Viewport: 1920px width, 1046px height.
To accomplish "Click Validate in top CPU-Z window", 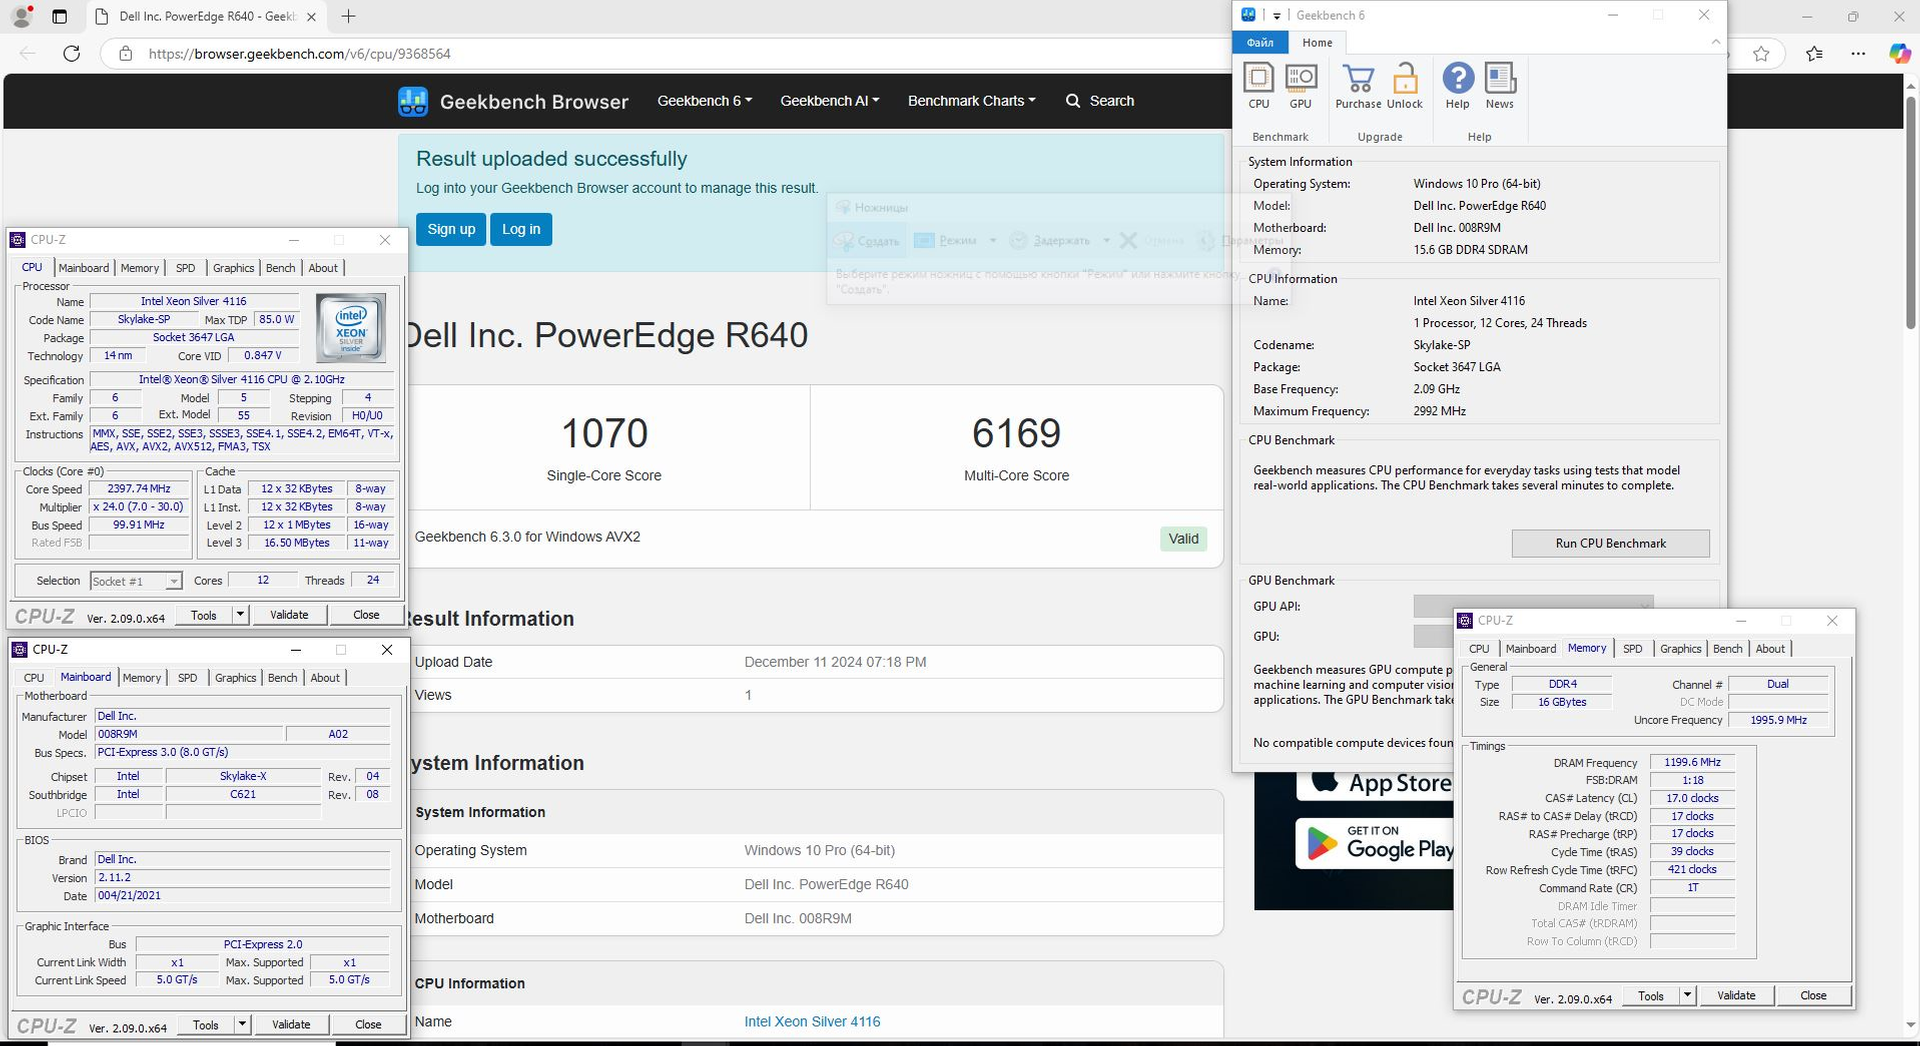I will (289, 614).
